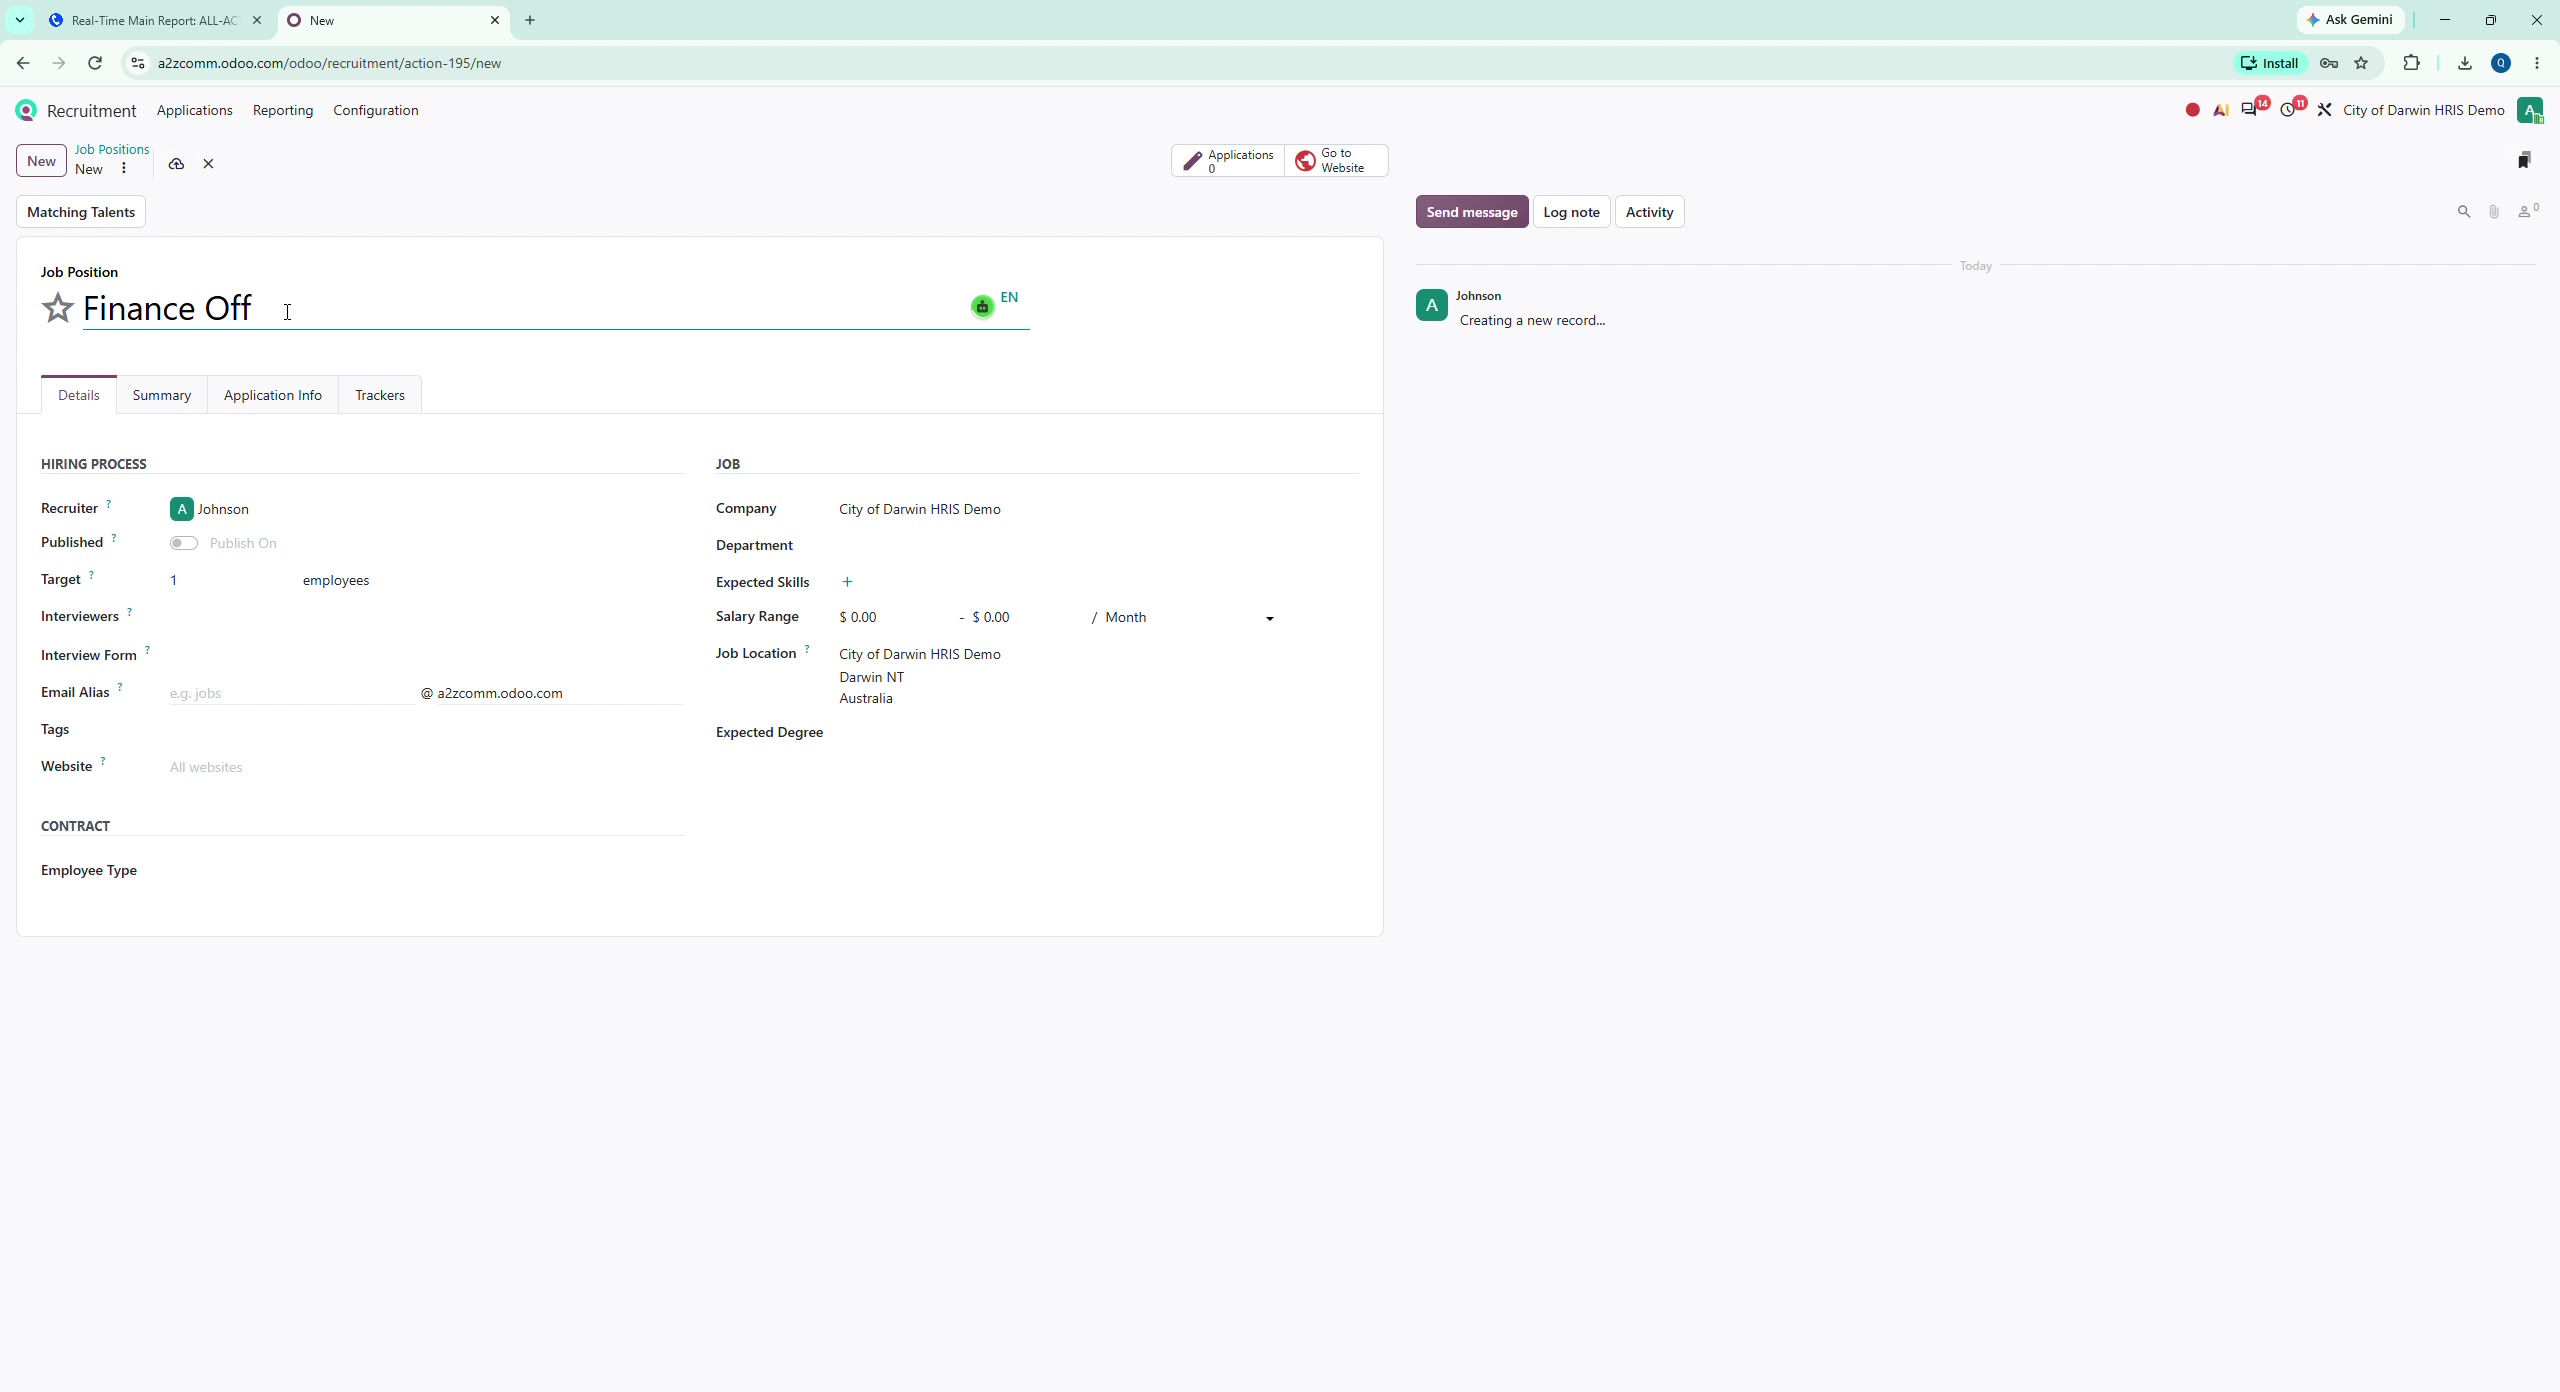The width and height of the screenshot is (2560, 1392).
Task: Click the chatter paperclip attachments icon
Action: point(2494,212)
